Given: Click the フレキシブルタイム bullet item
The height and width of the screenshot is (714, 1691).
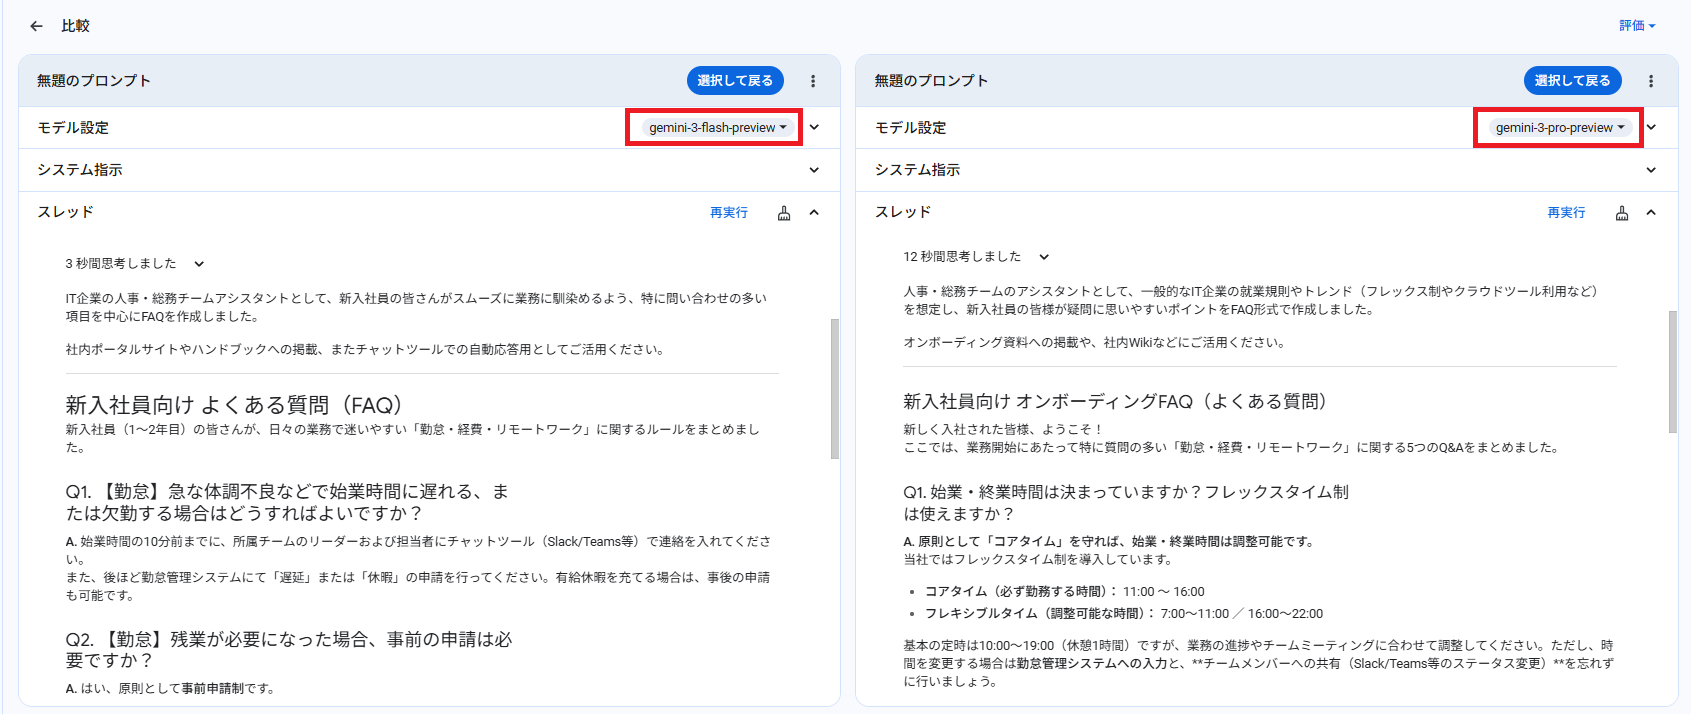Looking at the screenshot, I should click(x=1124, y=614).
